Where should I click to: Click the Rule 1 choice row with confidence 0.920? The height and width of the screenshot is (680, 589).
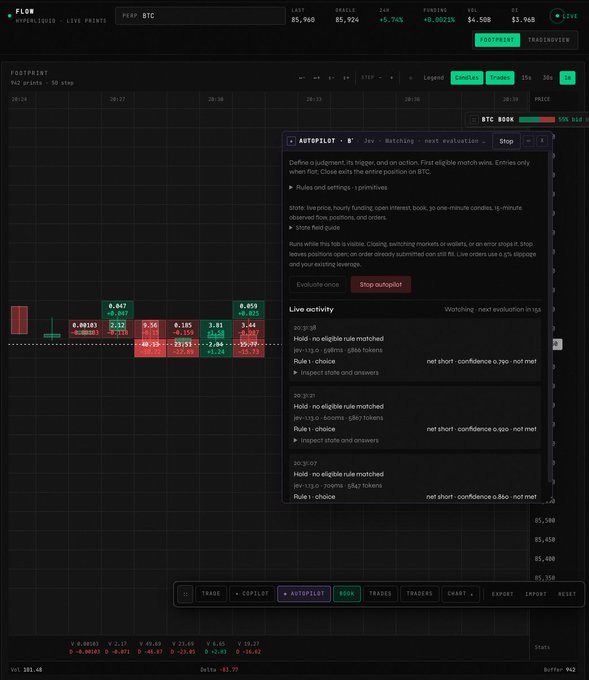tap(415, 429)
